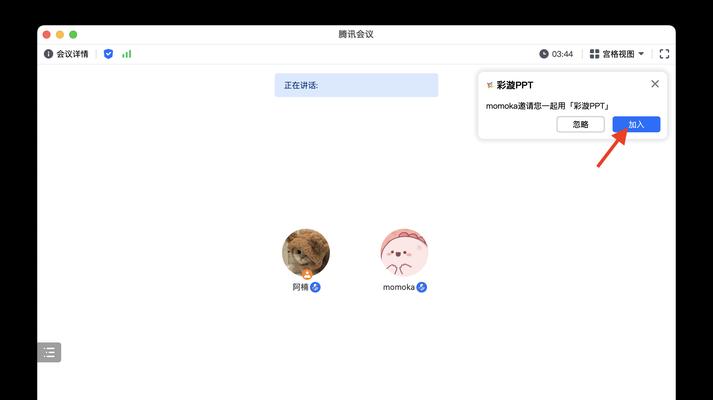The image size is (713, 400).
Task: Click the 腾讯会议 window title
Action: pyautogui.click(x=356, y=35)
